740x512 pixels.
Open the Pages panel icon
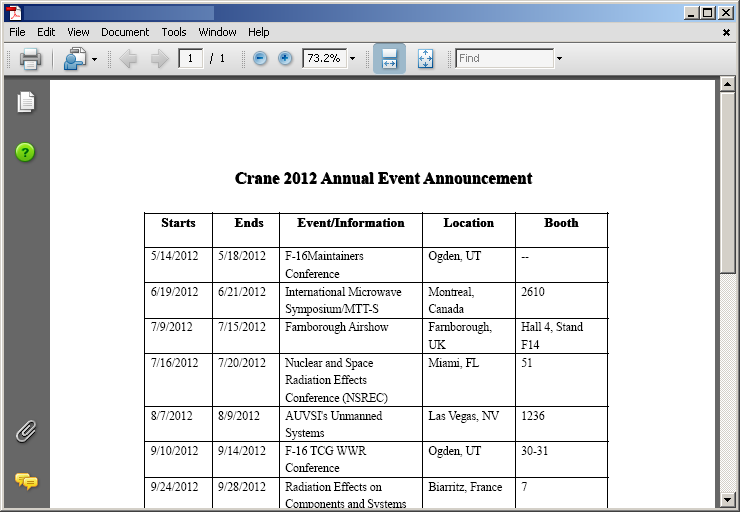pyautogui.click(x=26, y=102)
